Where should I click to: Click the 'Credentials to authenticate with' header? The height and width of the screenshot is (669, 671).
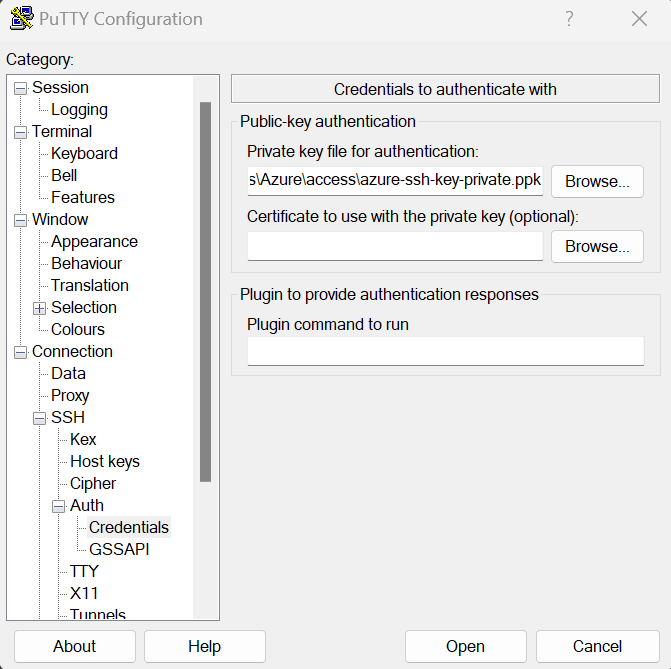[445, 89]
